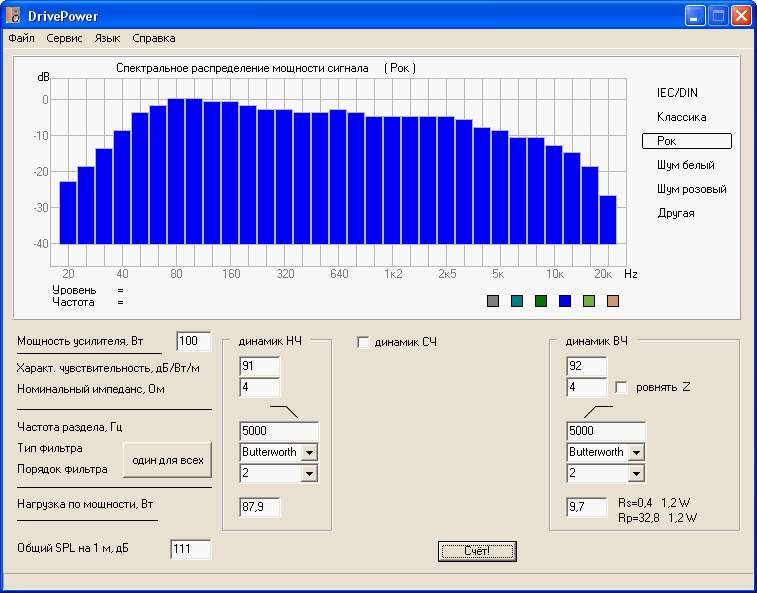Pick the light green color swatch
The image size is (757, 593).
click(589, 301)
